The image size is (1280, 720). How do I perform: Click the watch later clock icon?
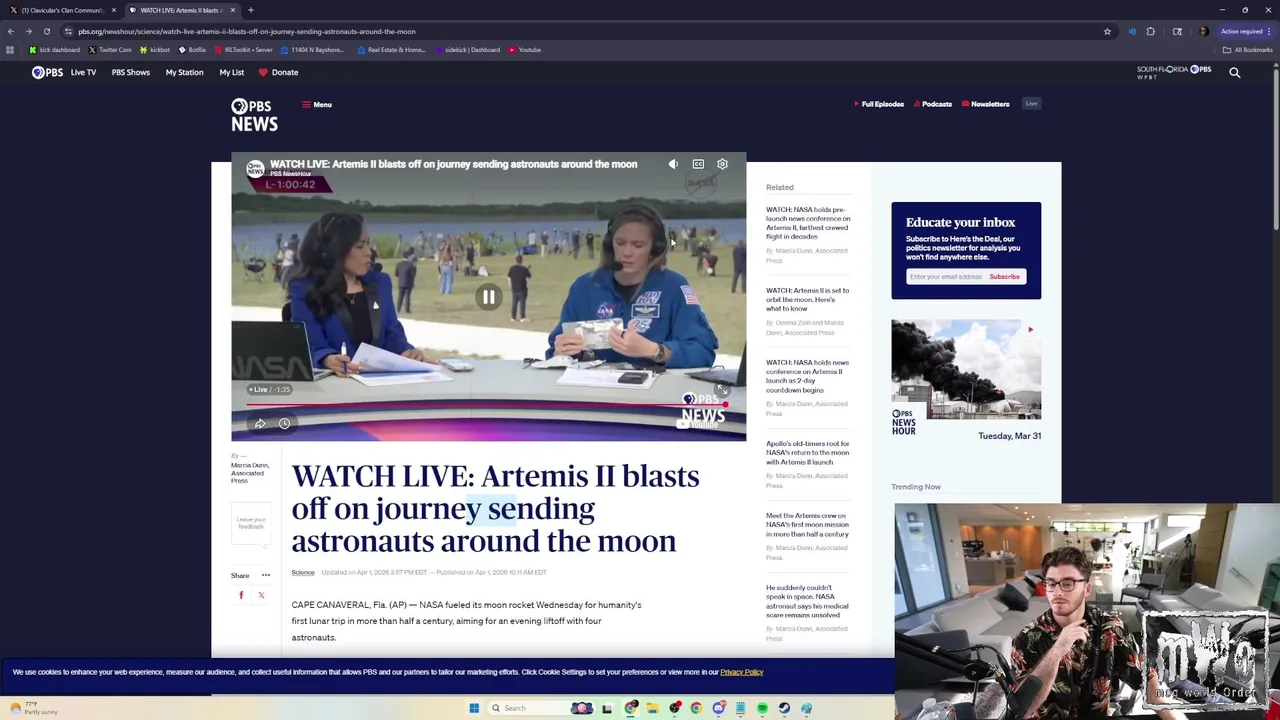coord(284,424)
